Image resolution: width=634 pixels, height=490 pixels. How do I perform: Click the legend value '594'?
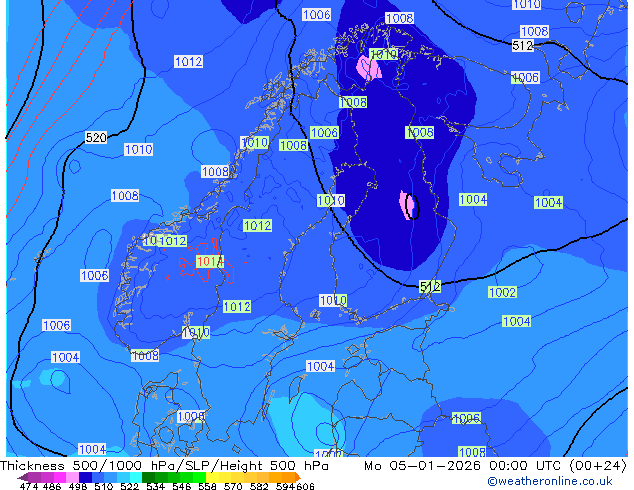[285, 486]
